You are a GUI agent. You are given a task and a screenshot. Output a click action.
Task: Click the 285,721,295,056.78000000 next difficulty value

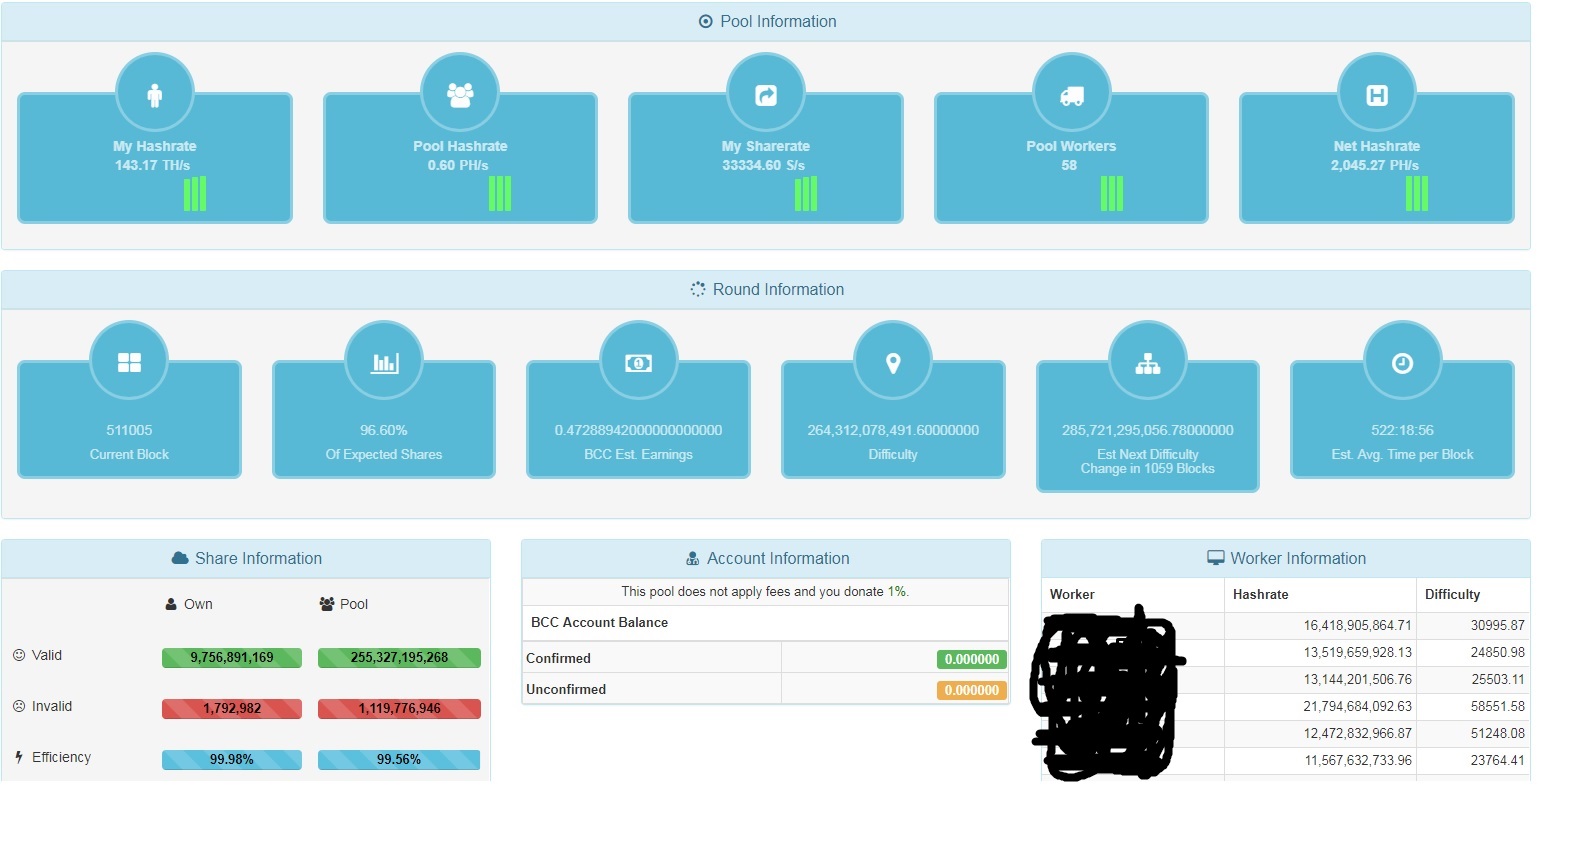1148,430
